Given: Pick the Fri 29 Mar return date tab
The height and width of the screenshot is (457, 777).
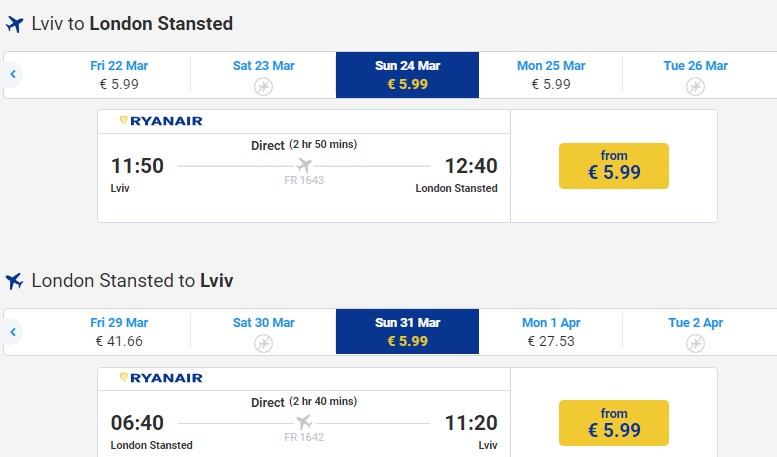Looking at the screenshot, I should (x=119, y=332).
